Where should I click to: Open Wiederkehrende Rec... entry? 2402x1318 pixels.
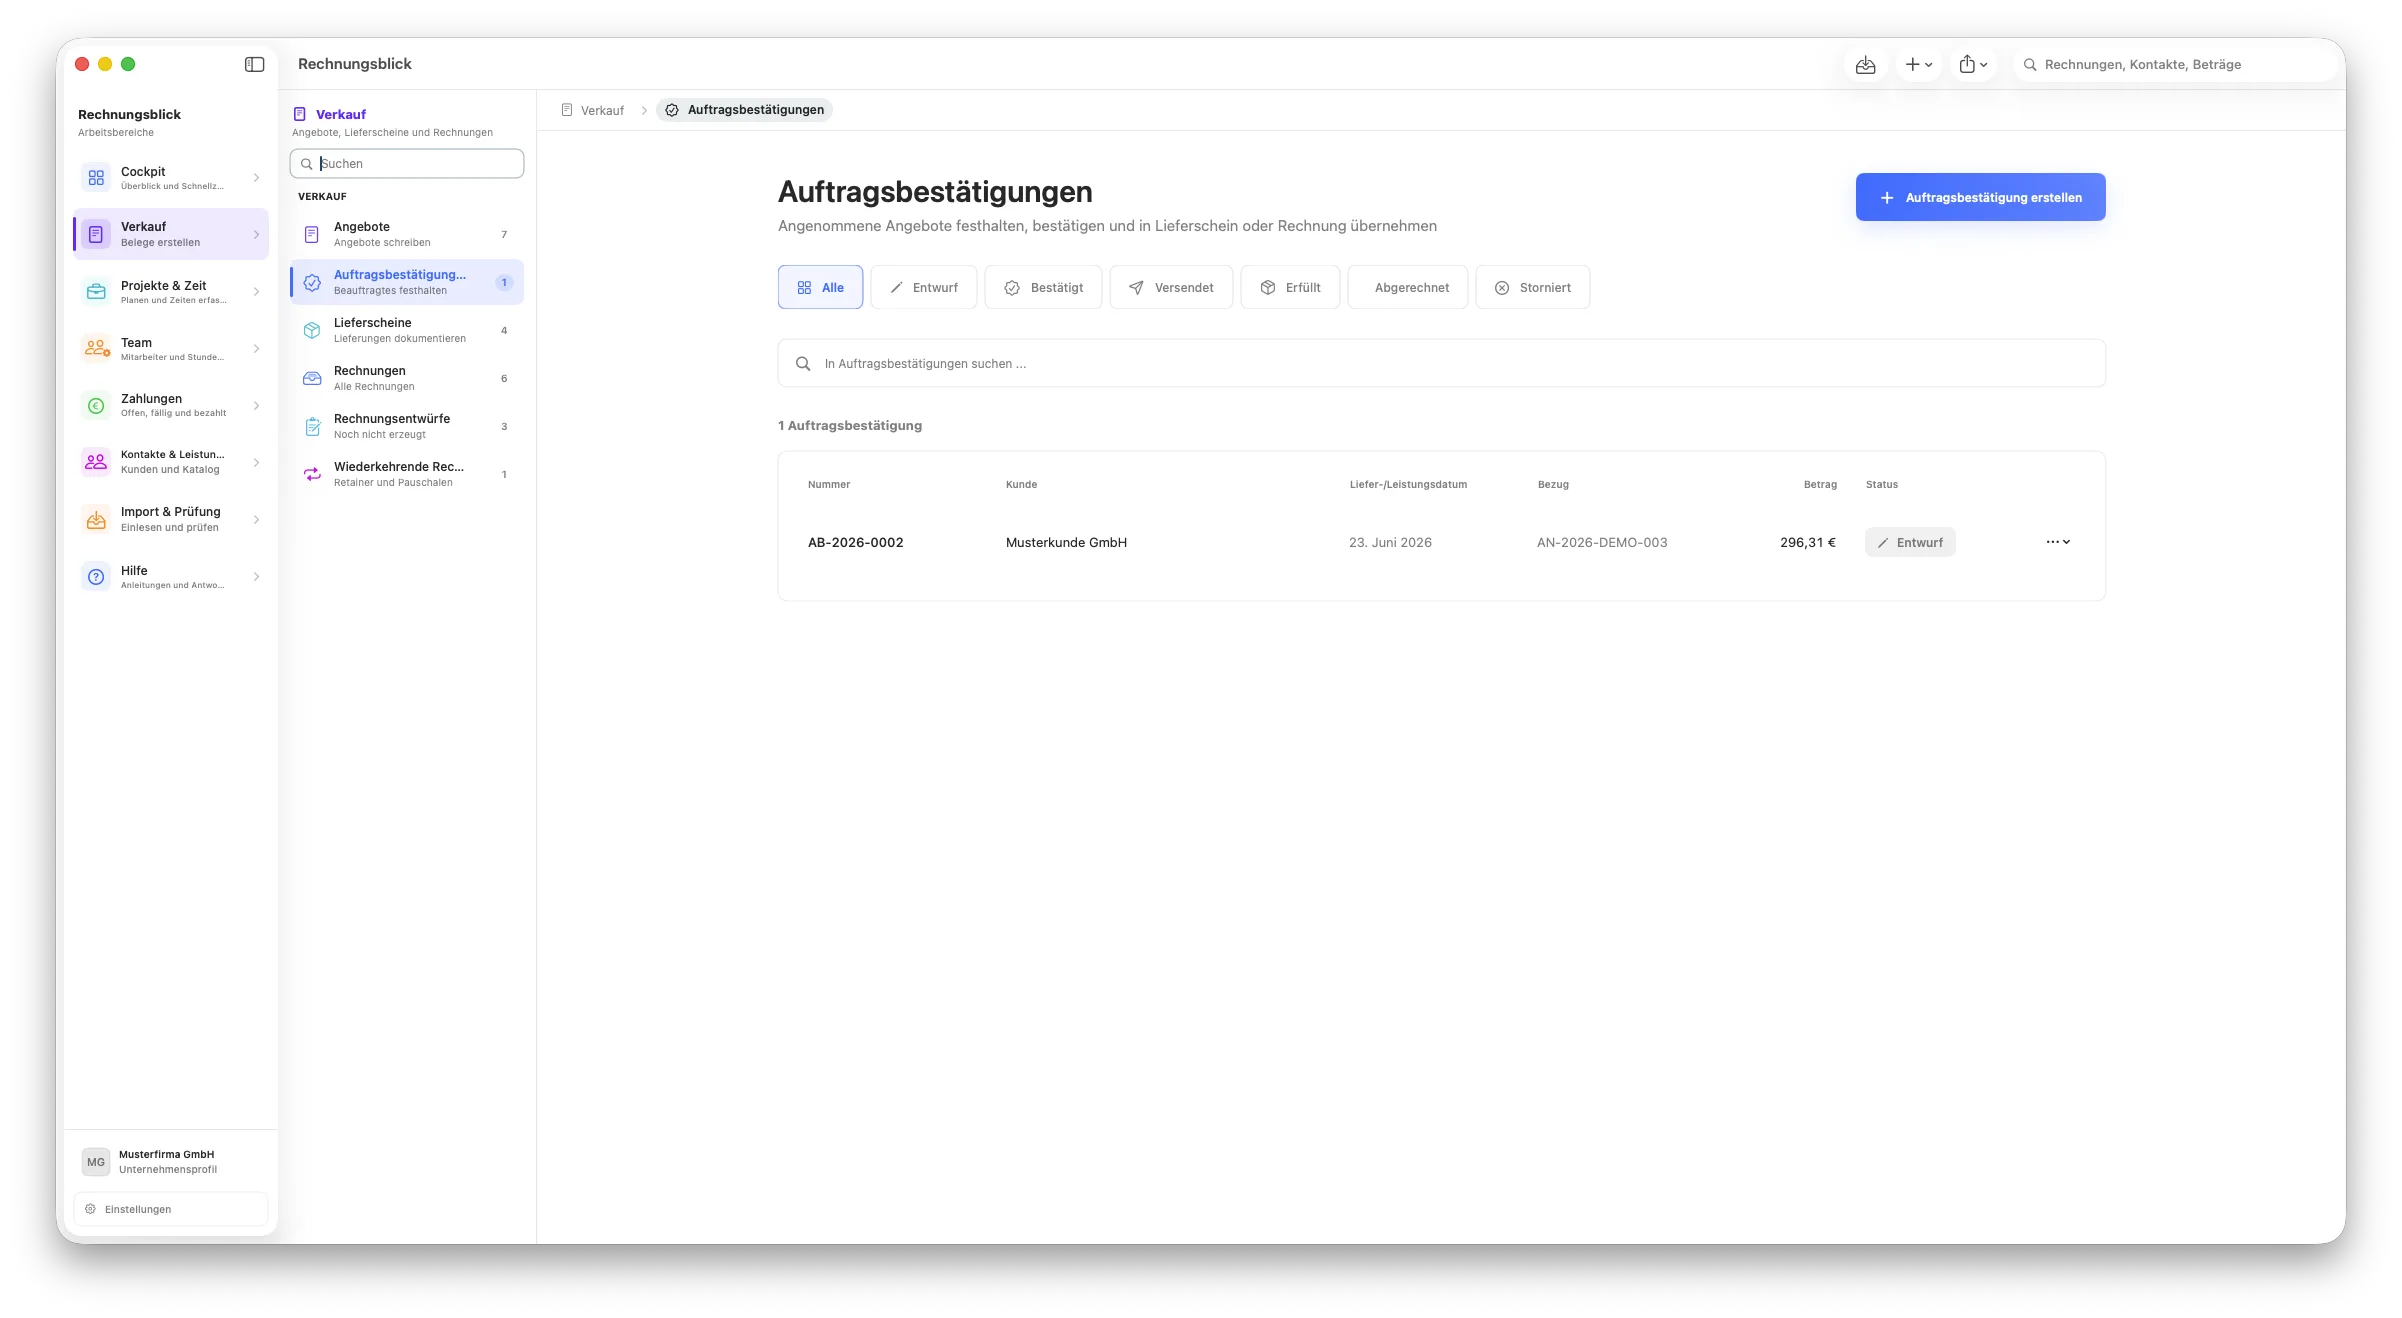[x=407, y=475]
